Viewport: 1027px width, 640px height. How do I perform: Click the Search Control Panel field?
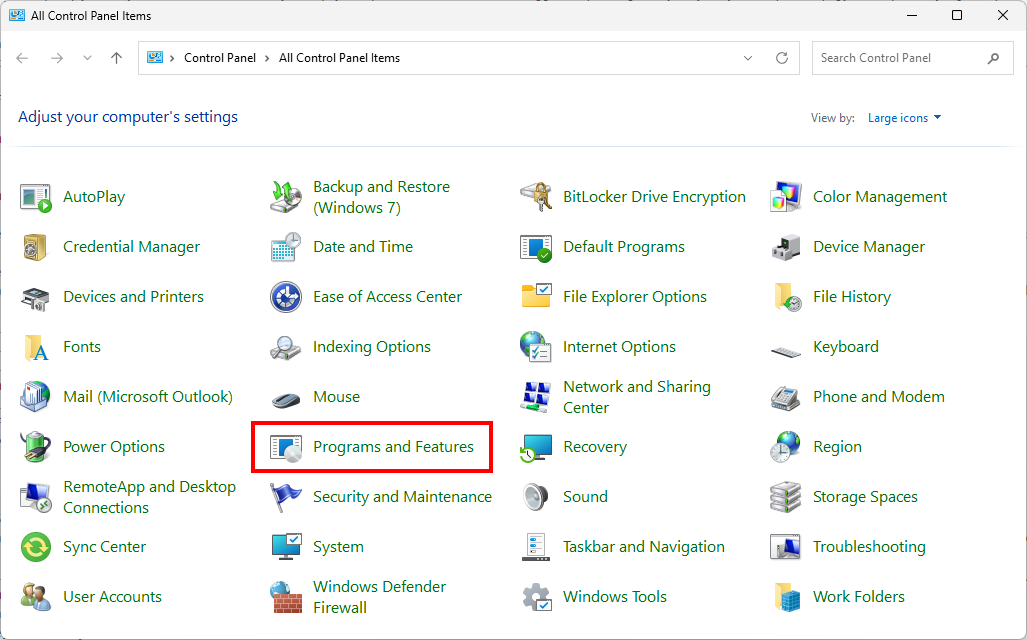(900, 58)
